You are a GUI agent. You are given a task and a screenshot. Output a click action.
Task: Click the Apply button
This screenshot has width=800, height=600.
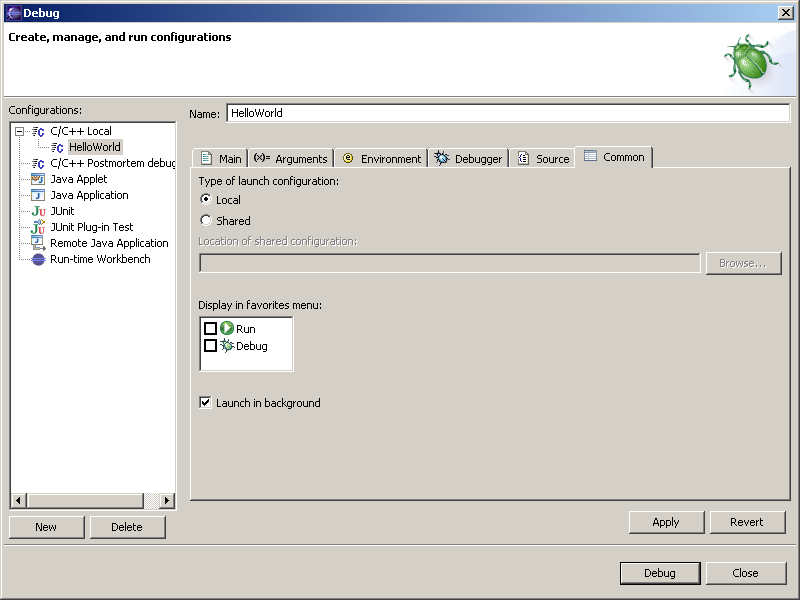(665, 522)
